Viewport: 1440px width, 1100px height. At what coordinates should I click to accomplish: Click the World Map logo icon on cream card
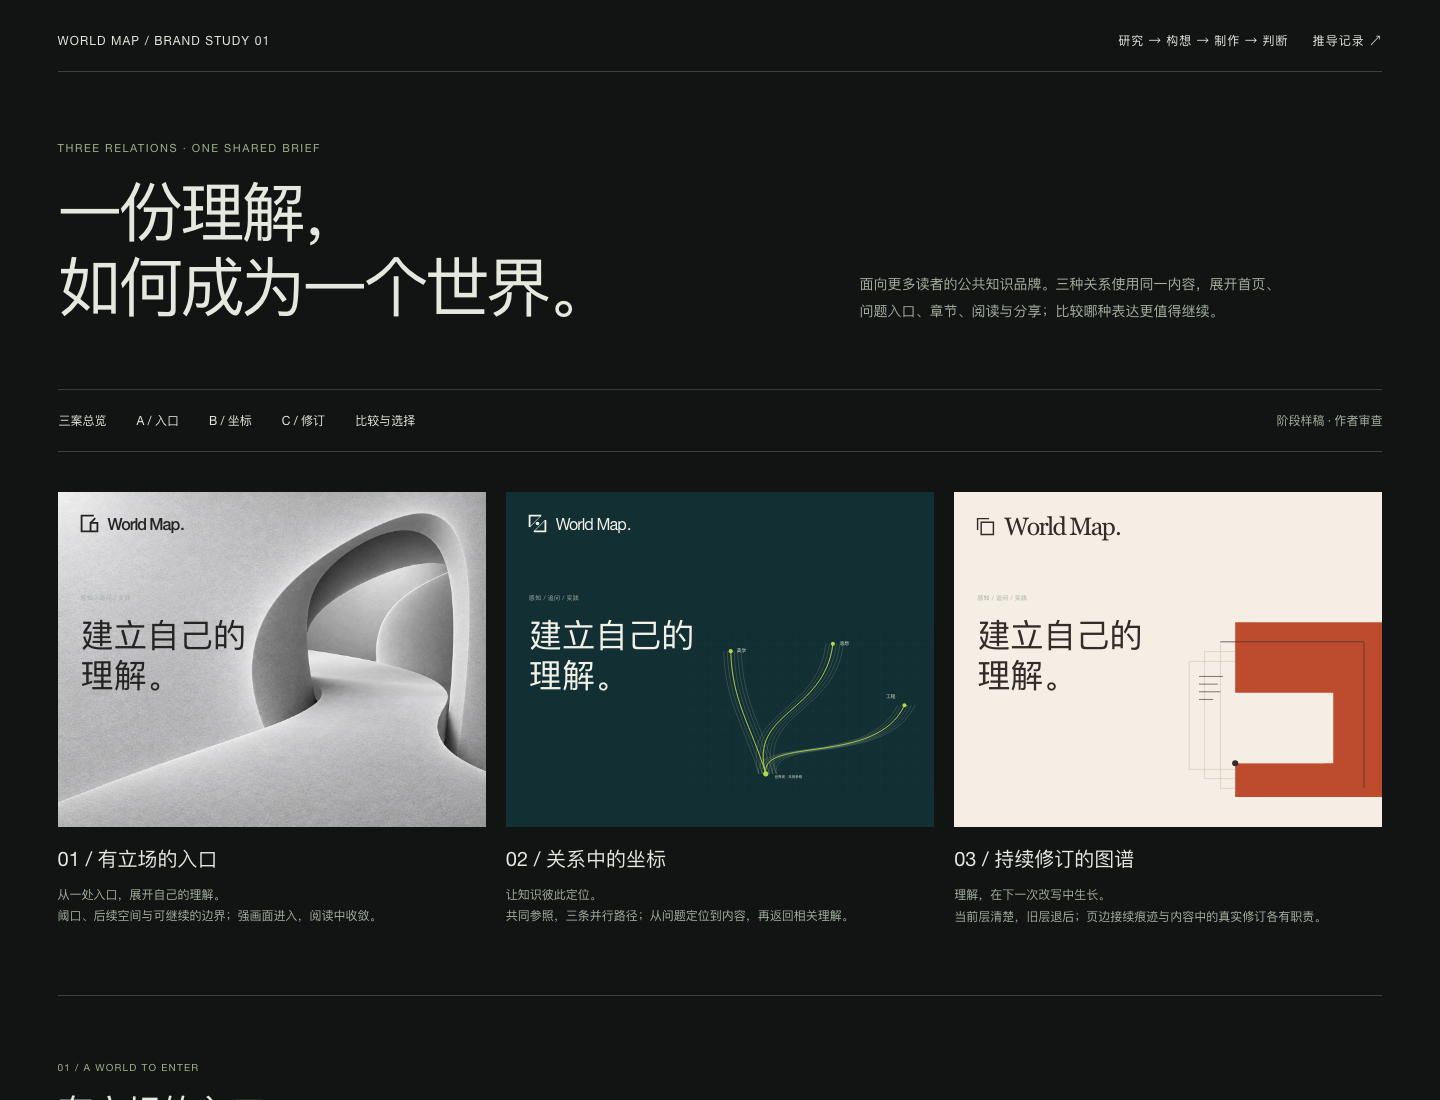click(985, 527)
